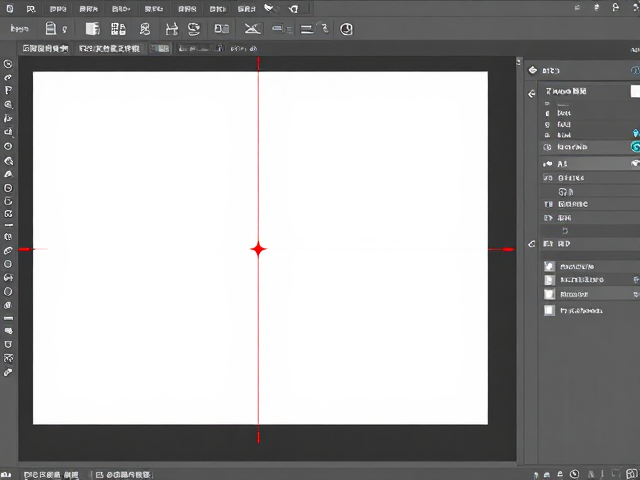Viewport: 640px width, 480px height.
Task: Click the grid-of-squares icon in top toolbar
Action: tap(118, 29)
